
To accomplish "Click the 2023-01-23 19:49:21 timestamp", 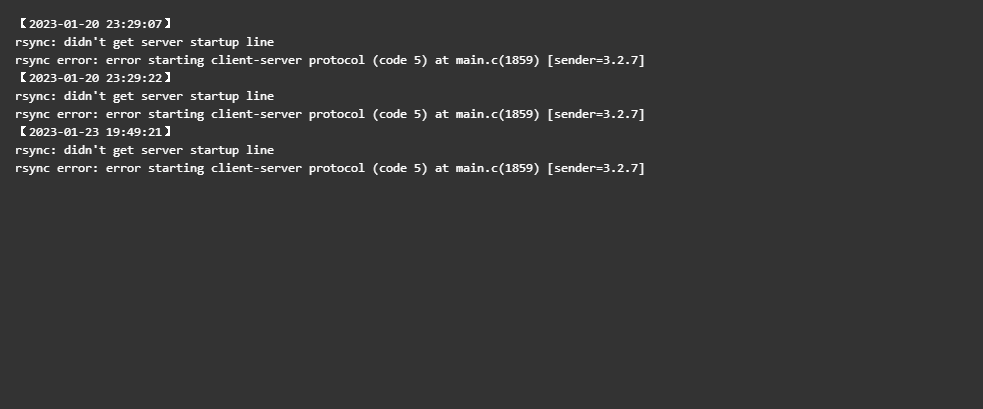I will (x=95, y=132).
